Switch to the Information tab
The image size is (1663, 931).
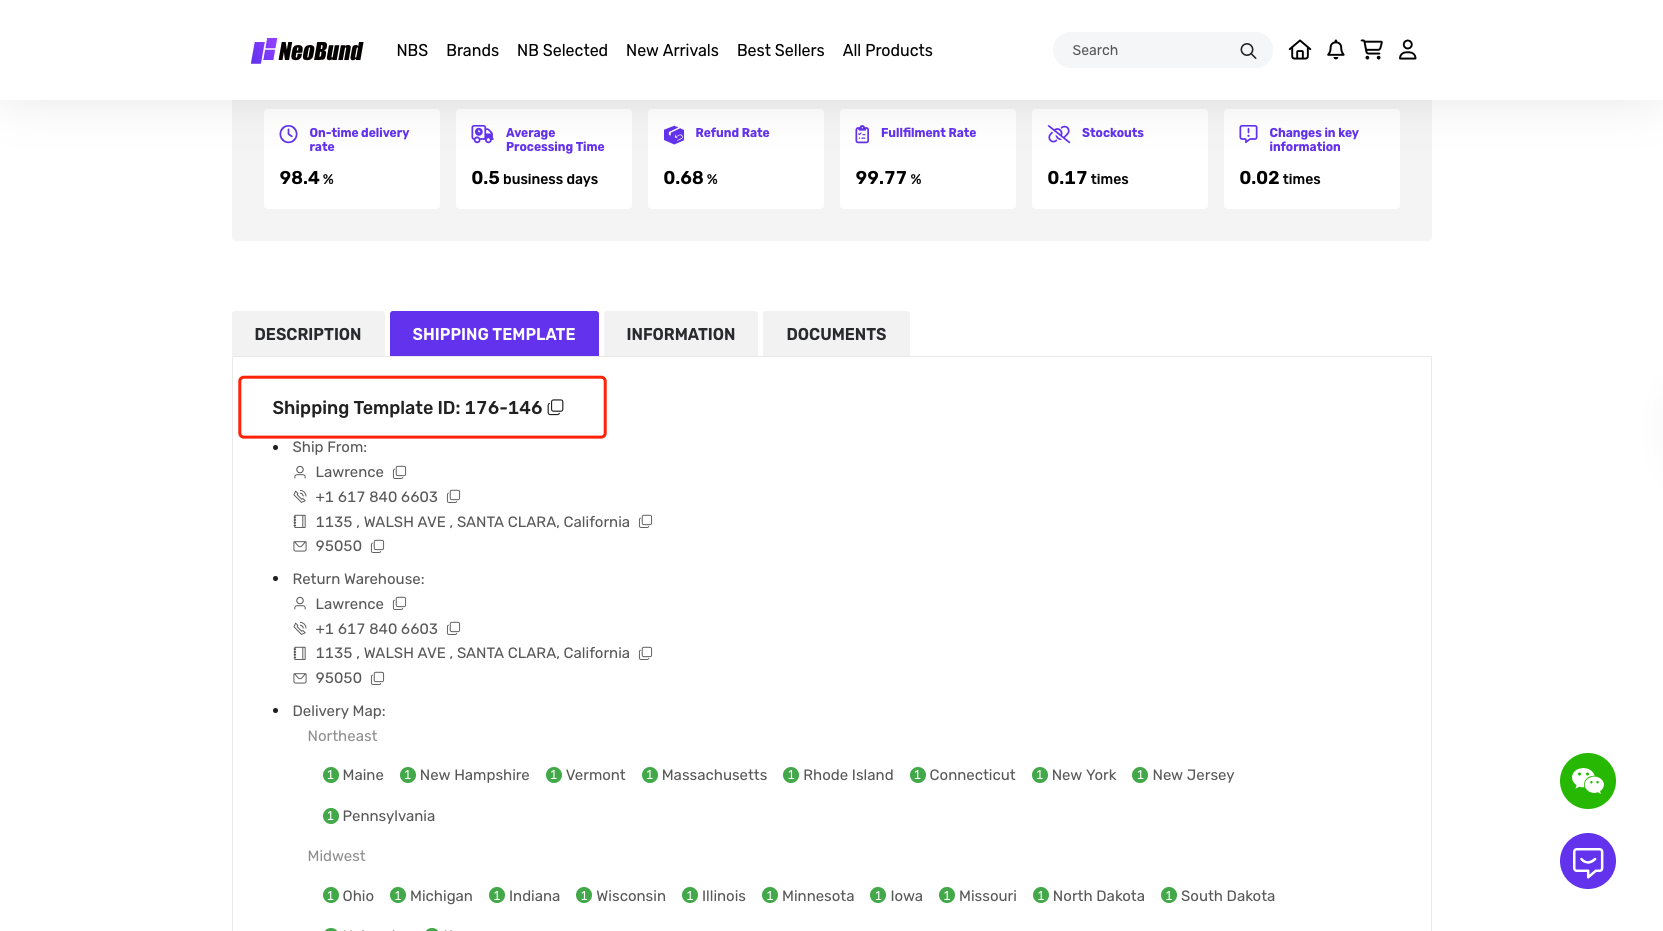click(x=680, y=334)
